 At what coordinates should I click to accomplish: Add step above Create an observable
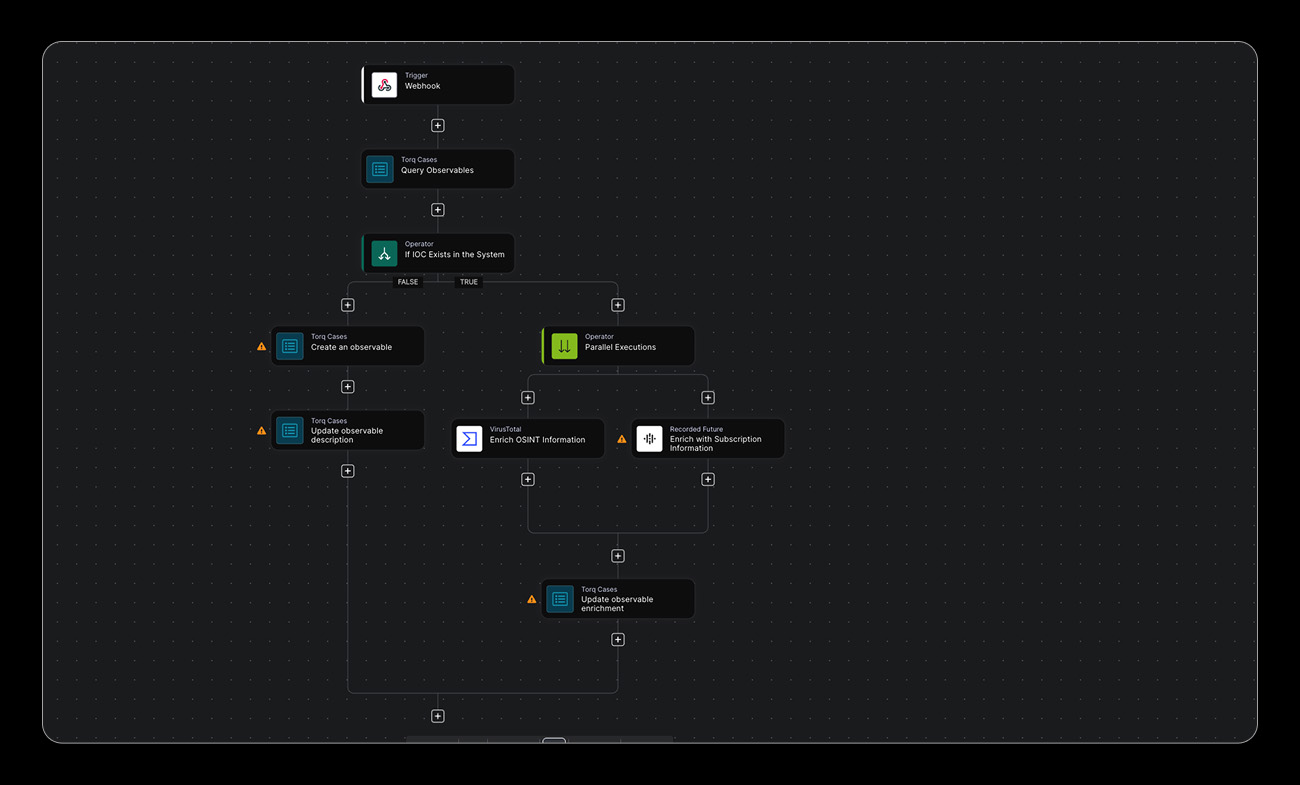tap(348, 305)
